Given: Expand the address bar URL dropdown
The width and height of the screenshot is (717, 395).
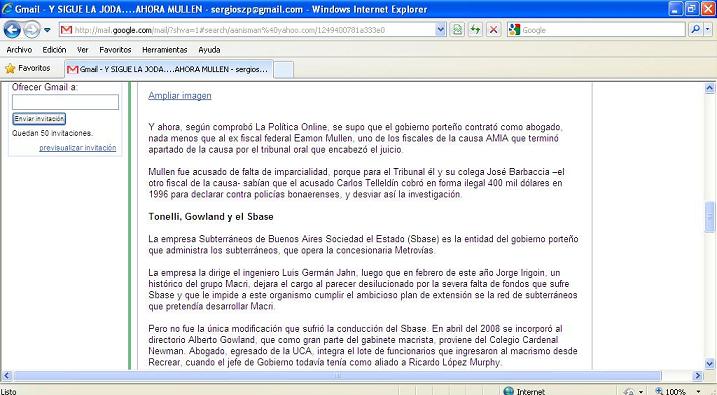Looking at the screenshot, I should point(440,30).
